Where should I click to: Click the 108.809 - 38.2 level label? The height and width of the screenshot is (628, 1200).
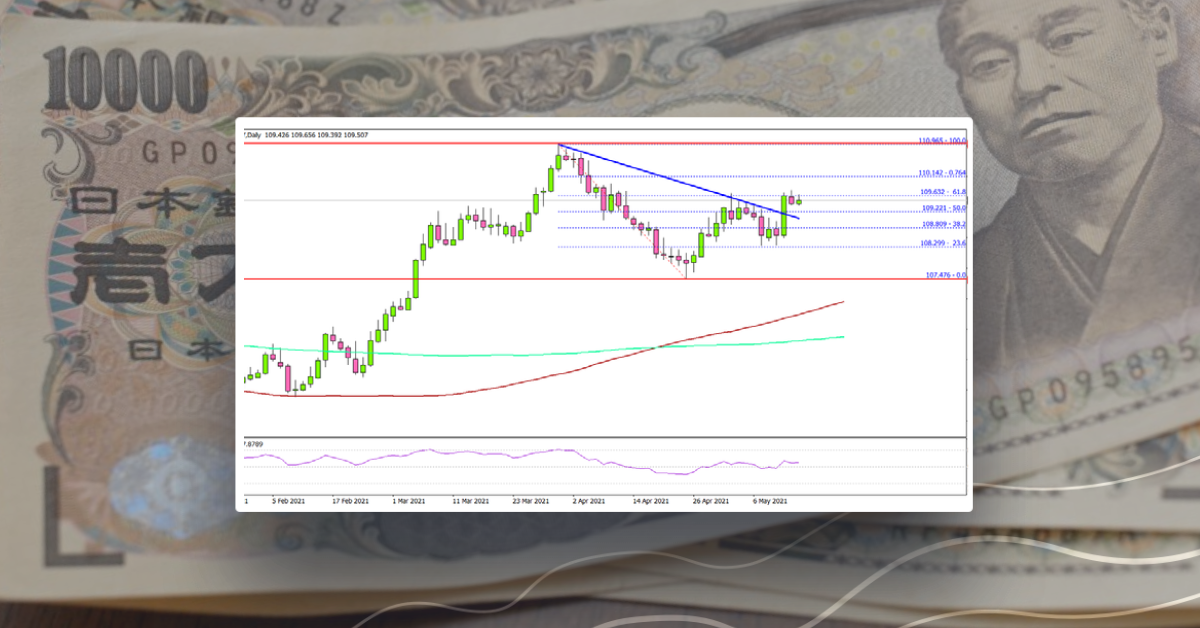coord(941,224)
